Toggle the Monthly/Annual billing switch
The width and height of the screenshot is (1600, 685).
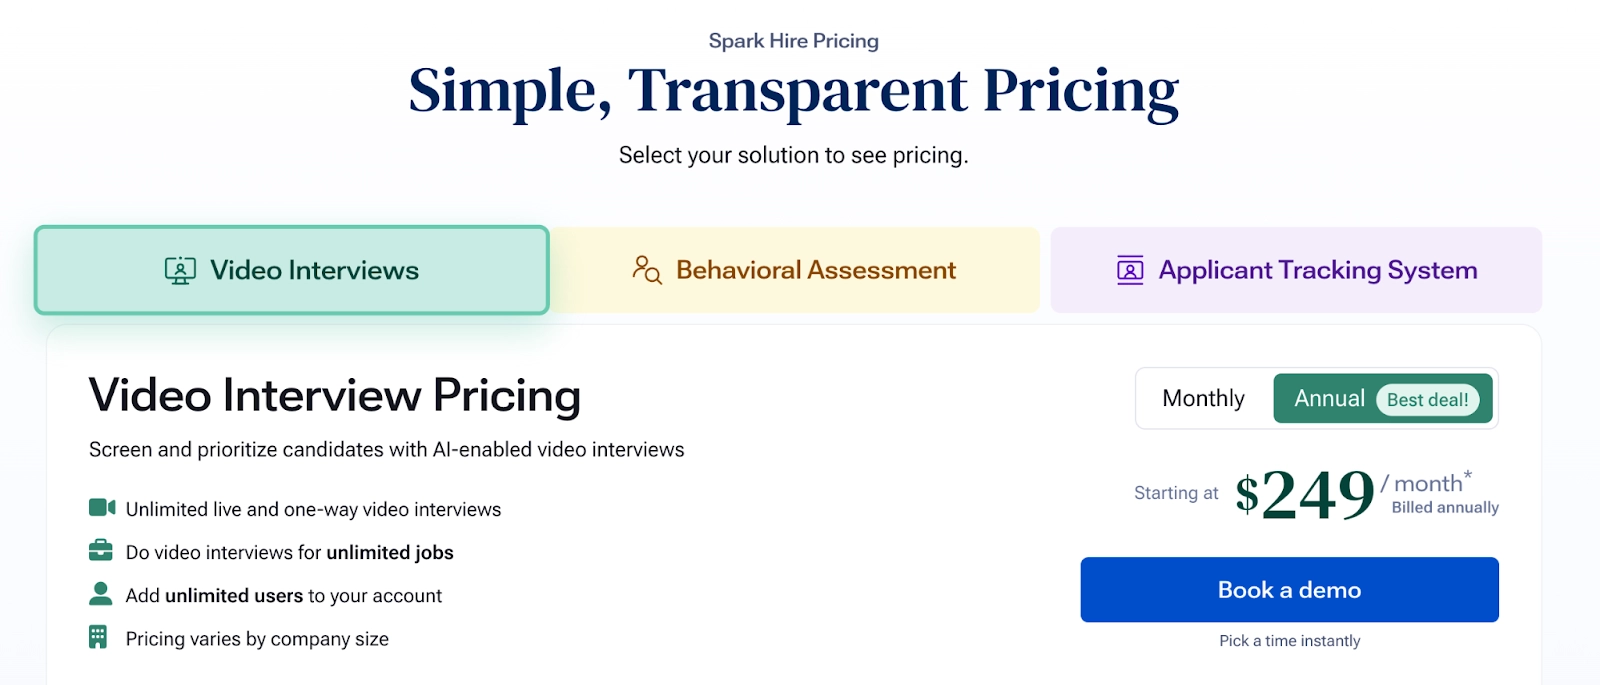pyautogui.click(x=1315, y=398)
